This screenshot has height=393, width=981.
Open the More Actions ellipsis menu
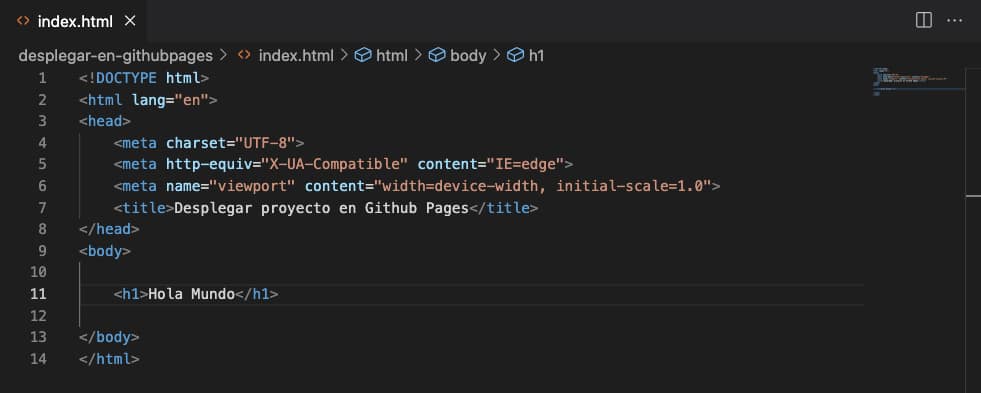point(954,21)
